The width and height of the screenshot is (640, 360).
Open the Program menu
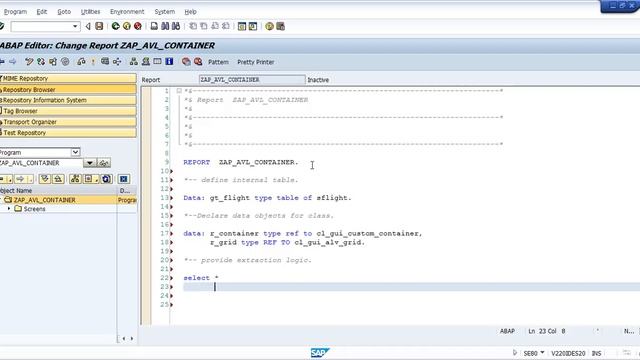tap(15, 11)
